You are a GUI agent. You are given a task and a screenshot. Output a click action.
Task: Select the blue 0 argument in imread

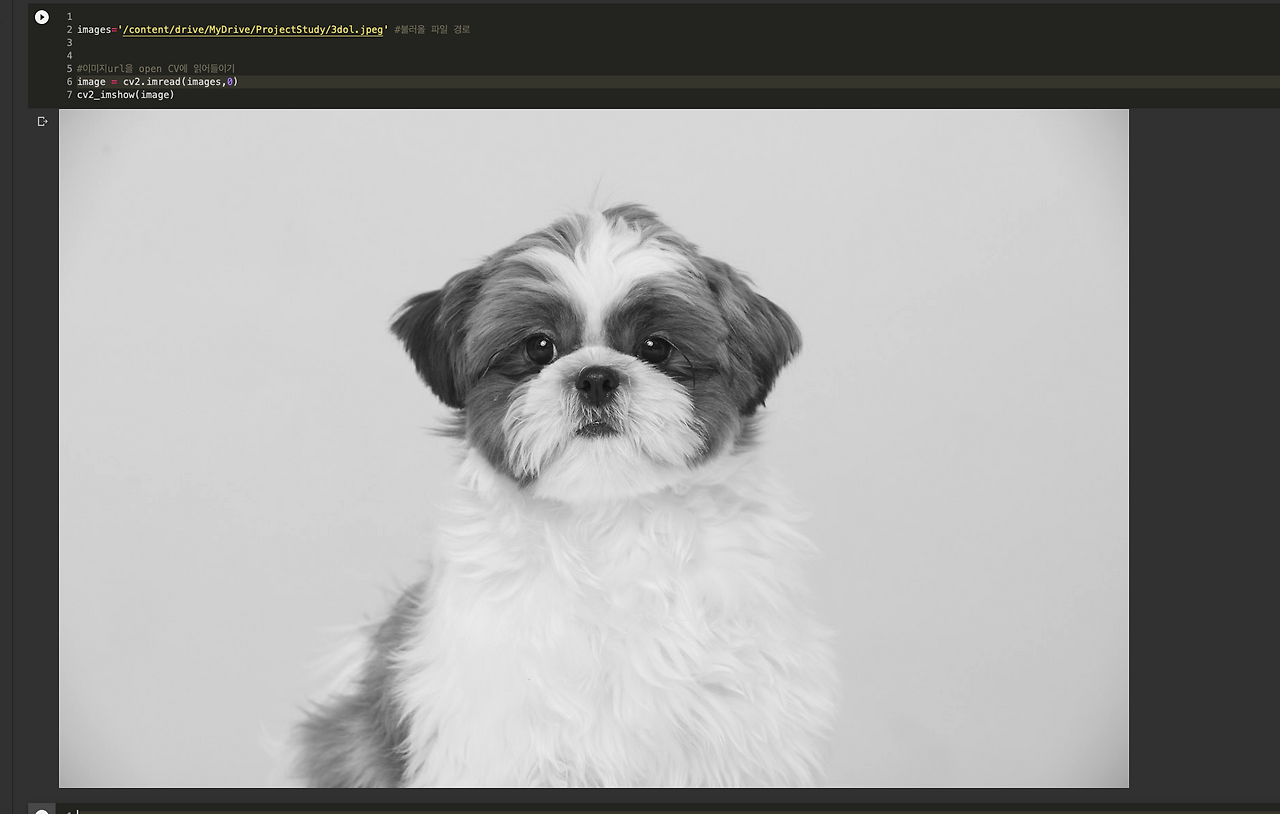coord(233,81)
